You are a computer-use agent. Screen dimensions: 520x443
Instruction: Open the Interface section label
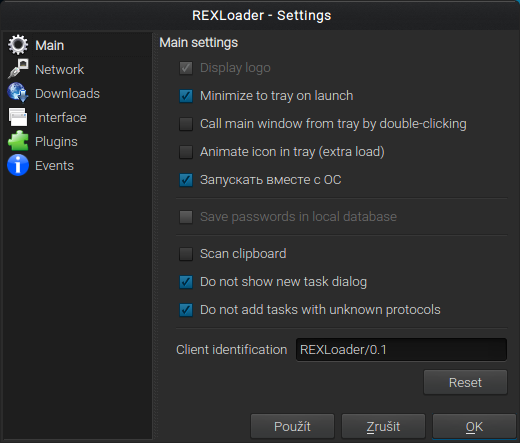tap(61, 118)
